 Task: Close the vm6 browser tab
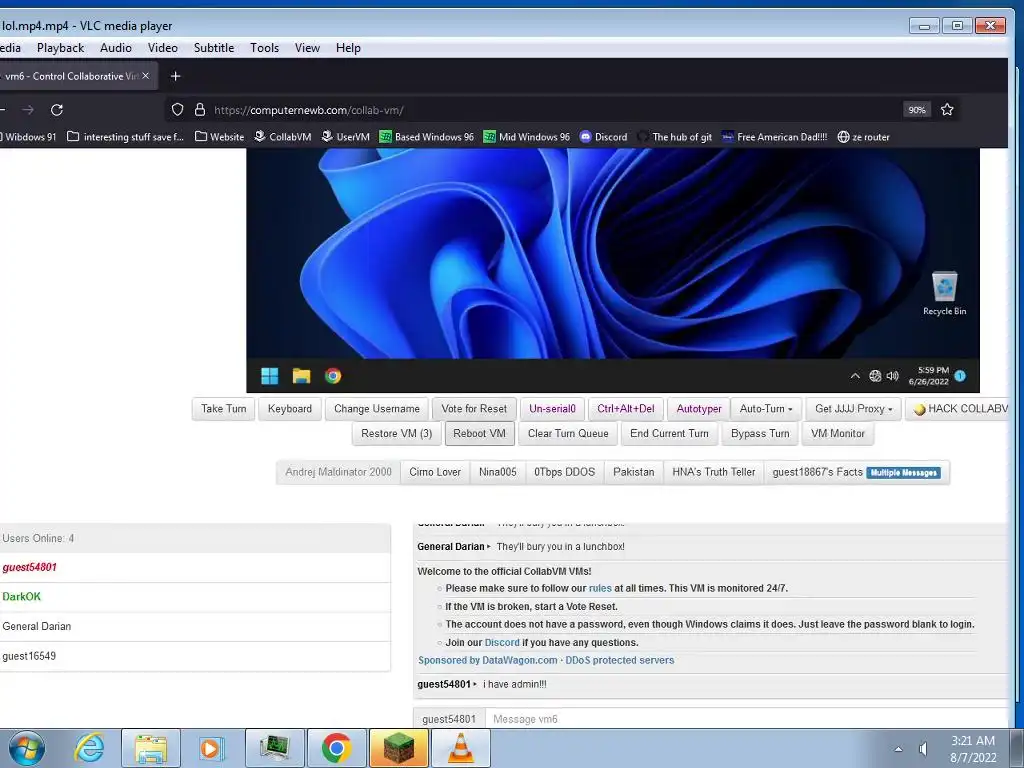click(x=146, y=76)
